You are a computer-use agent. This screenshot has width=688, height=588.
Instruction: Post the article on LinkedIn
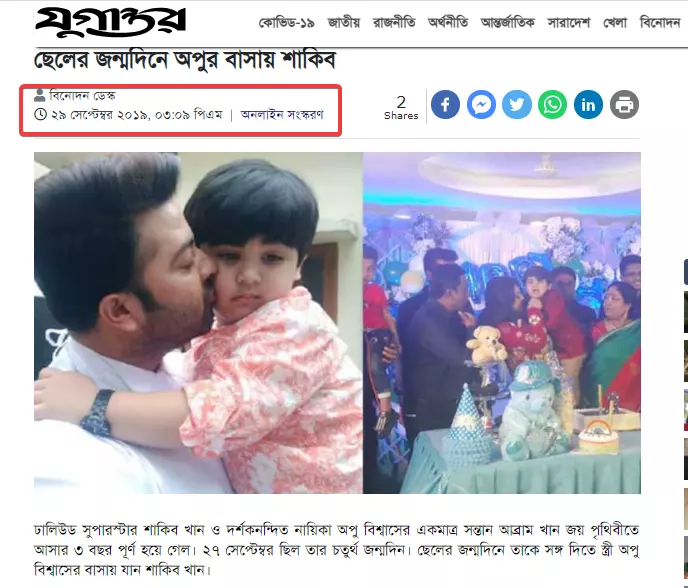tap(588, 104)
